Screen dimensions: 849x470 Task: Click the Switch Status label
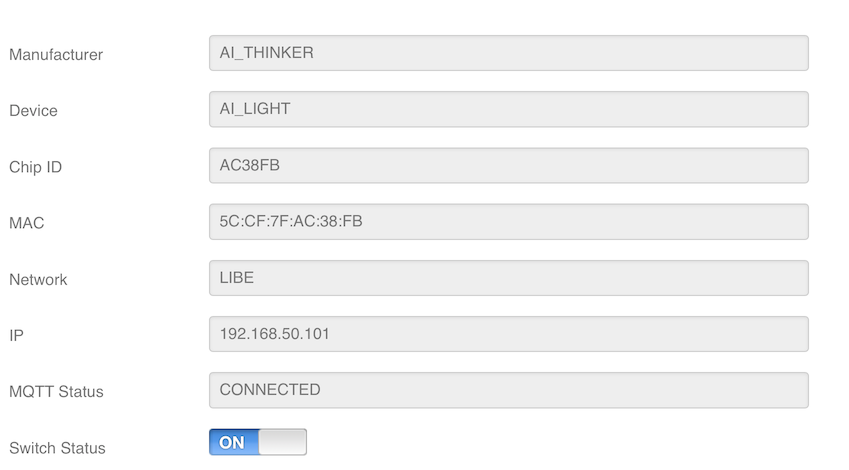57,448
